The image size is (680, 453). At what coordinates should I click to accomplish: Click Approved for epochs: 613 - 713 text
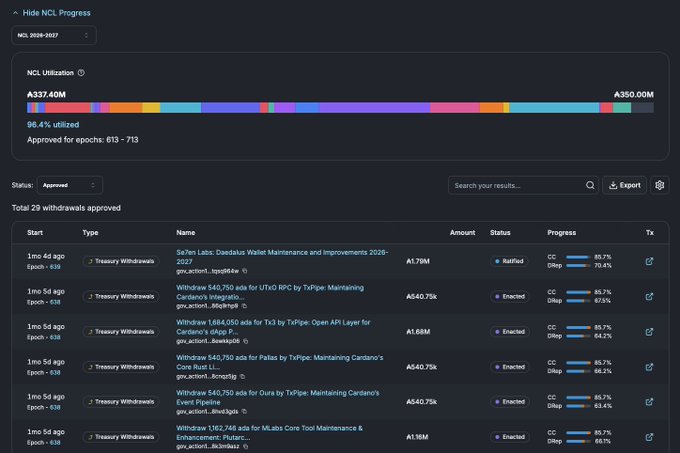click(83, 140)
